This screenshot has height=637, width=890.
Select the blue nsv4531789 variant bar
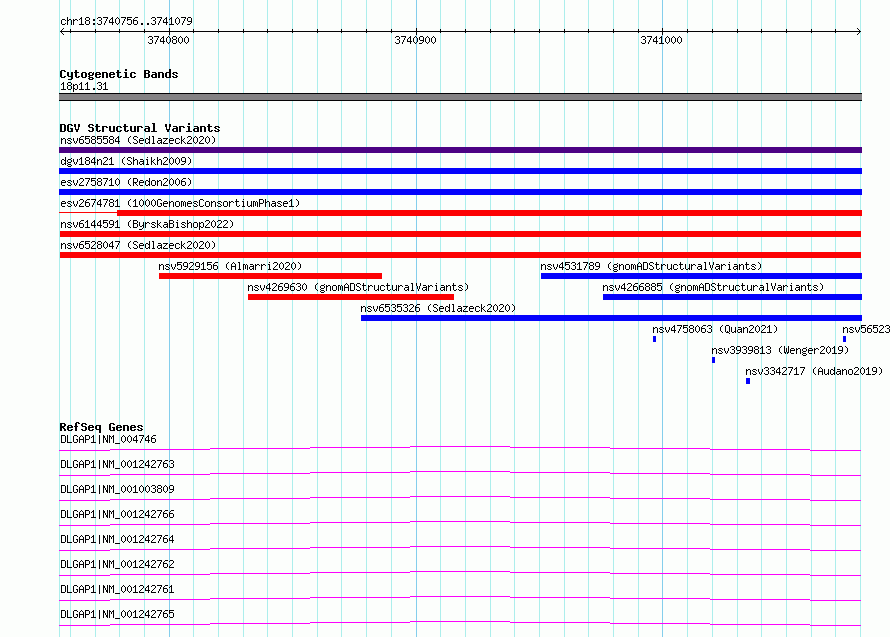point(702,276)
